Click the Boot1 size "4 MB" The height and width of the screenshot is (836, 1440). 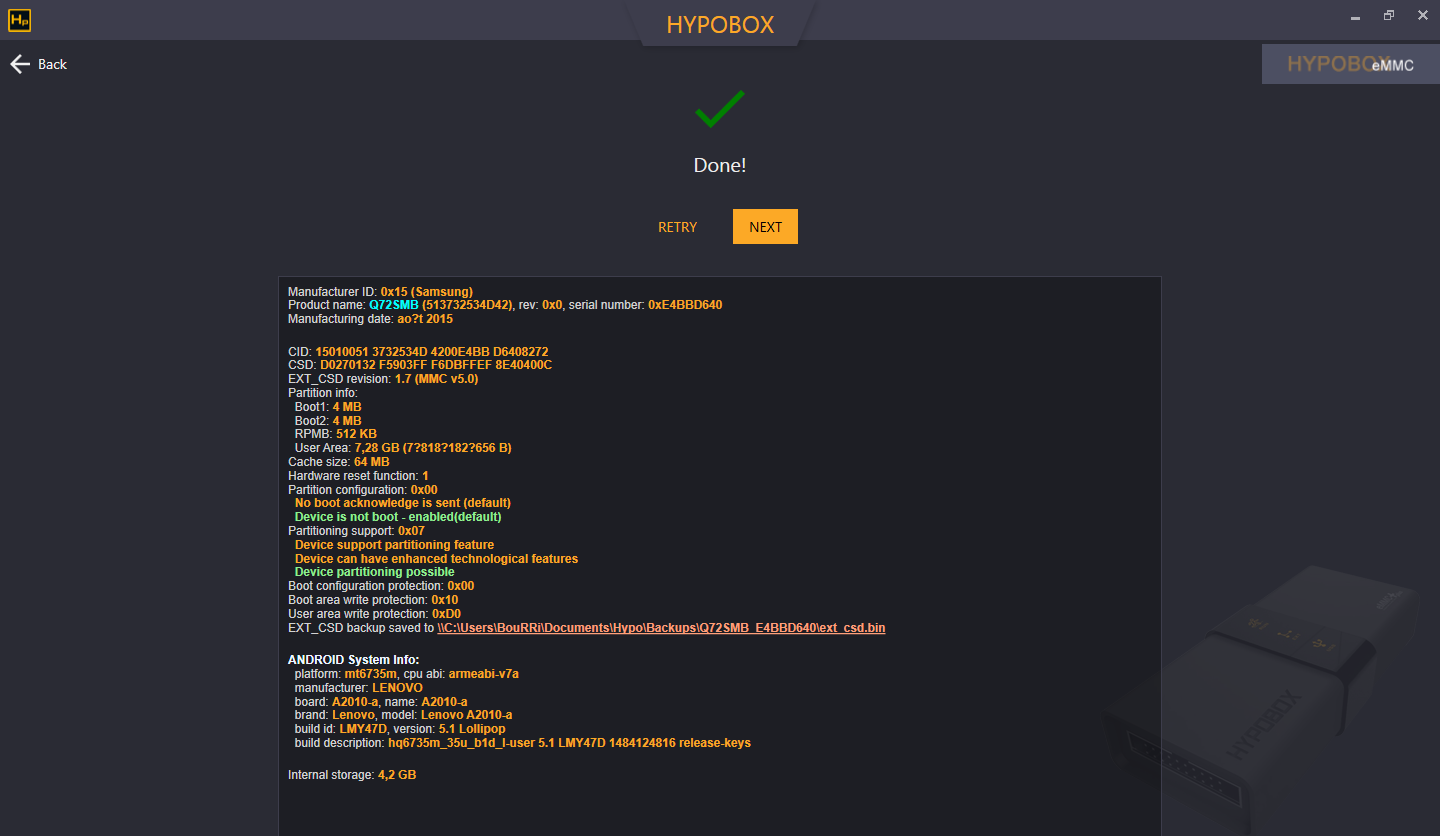(347, 407)
